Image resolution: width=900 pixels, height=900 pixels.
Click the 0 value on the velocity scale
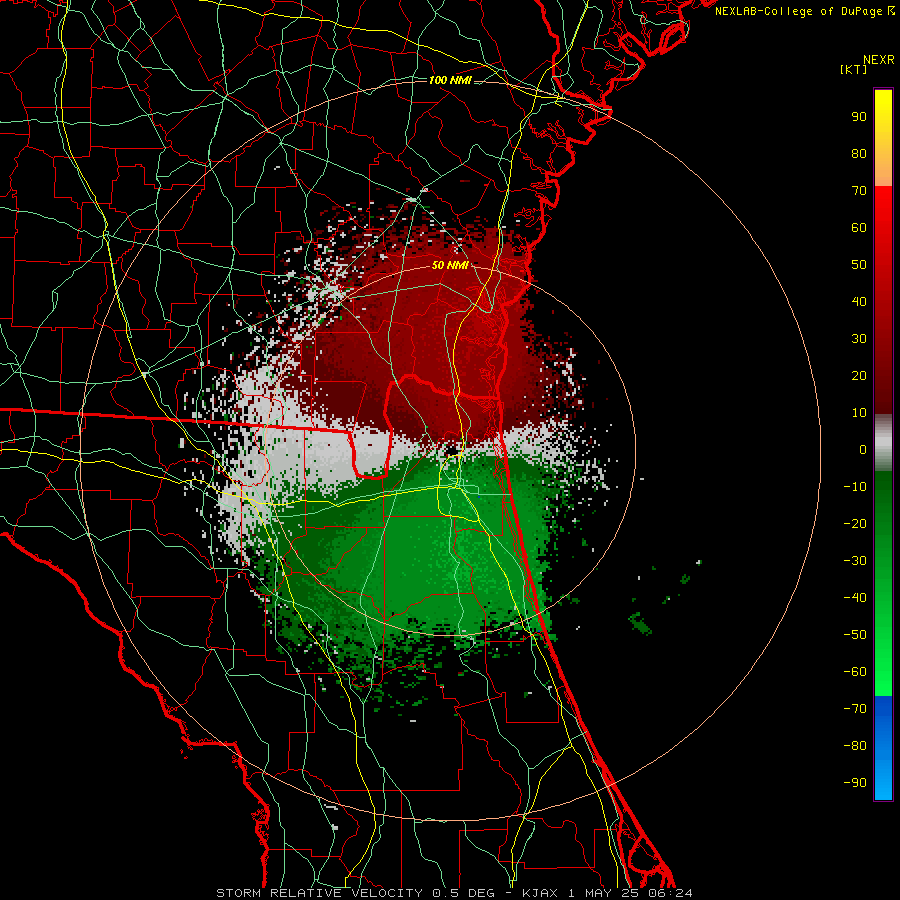pos(863,449)
